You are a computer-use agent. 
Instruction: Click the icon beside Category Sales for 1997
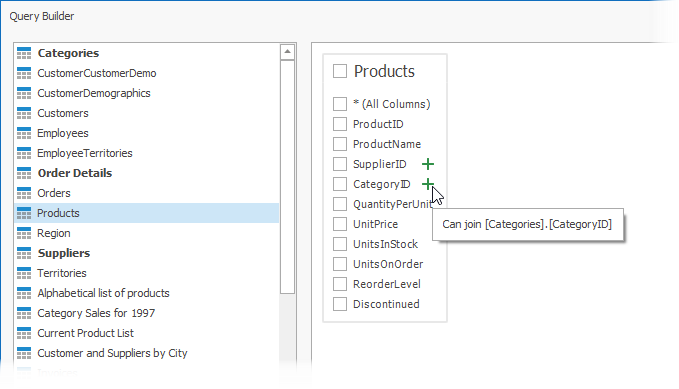pos(24,313)
